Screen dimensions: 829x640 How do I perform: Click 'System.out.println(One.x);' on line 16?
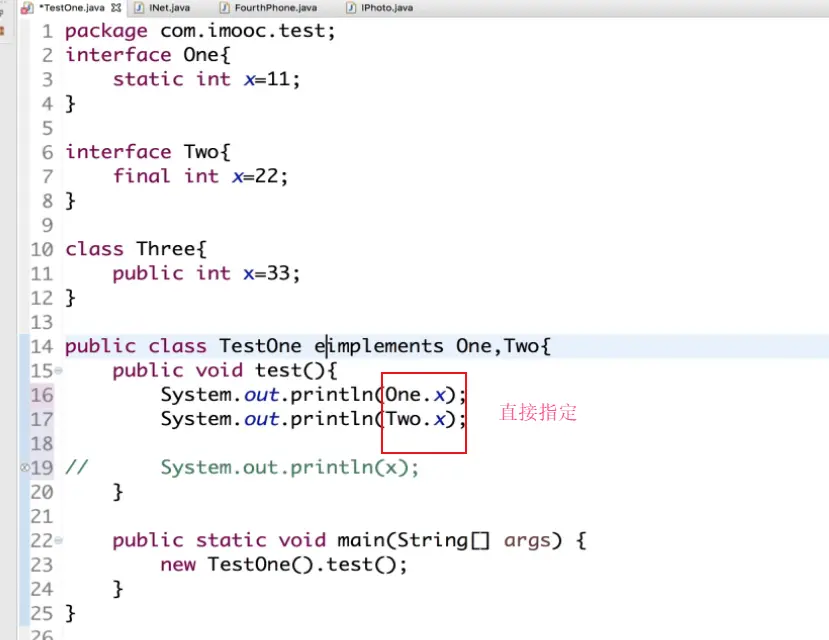coord(314,395)
